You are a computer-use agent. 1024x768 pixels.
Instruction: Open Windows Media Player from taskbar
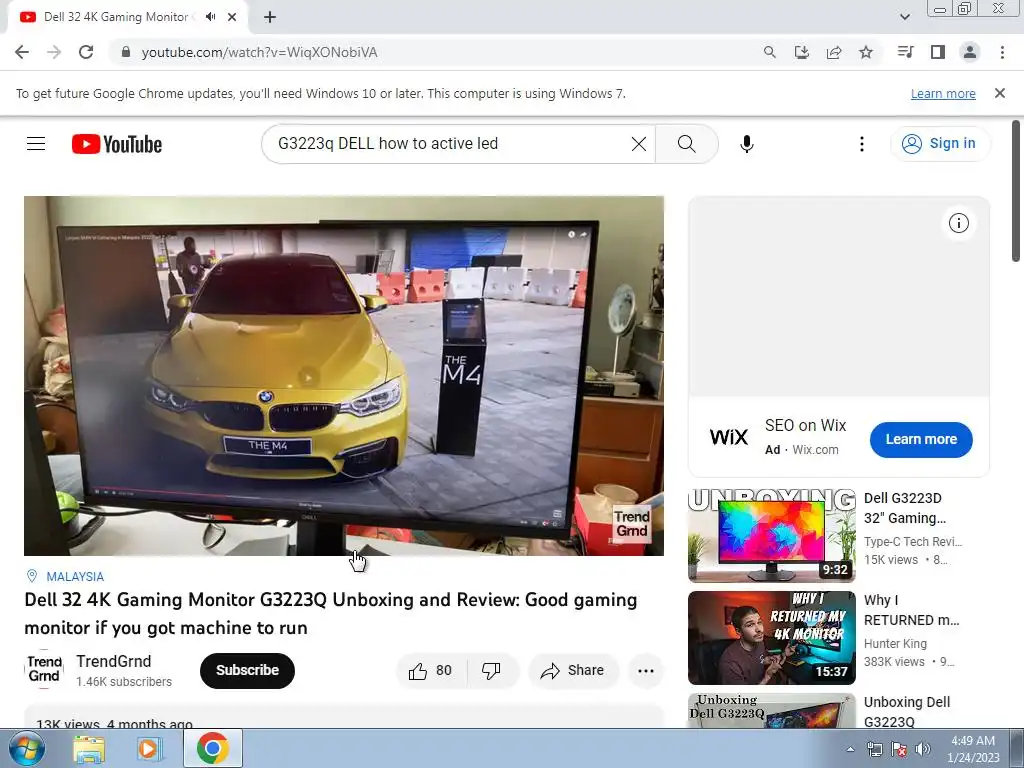click(149, 749)
